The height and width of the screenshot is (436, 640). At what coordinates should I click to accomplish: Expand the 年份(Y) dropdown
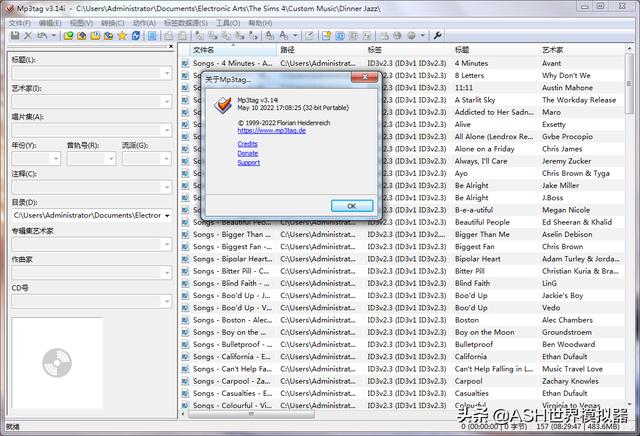(56, 159)
